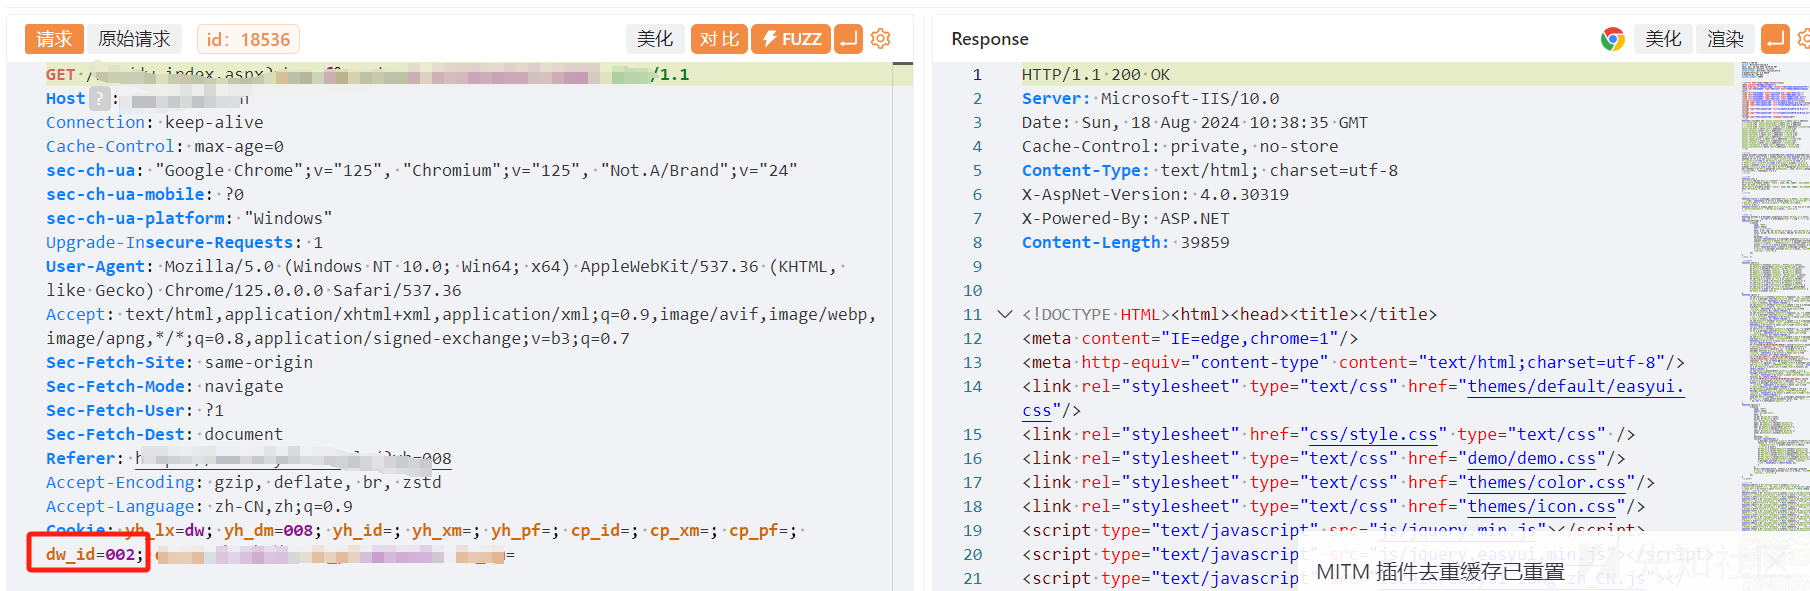Switch to the 请求 tab

point(54,39)
